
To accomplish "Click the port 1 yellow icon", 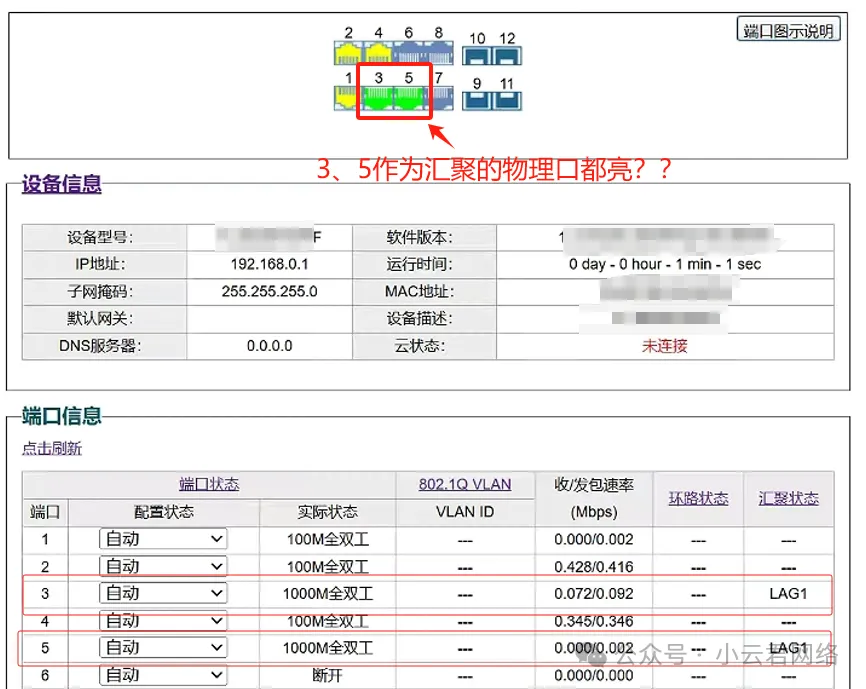I will (x=348, y=97).
